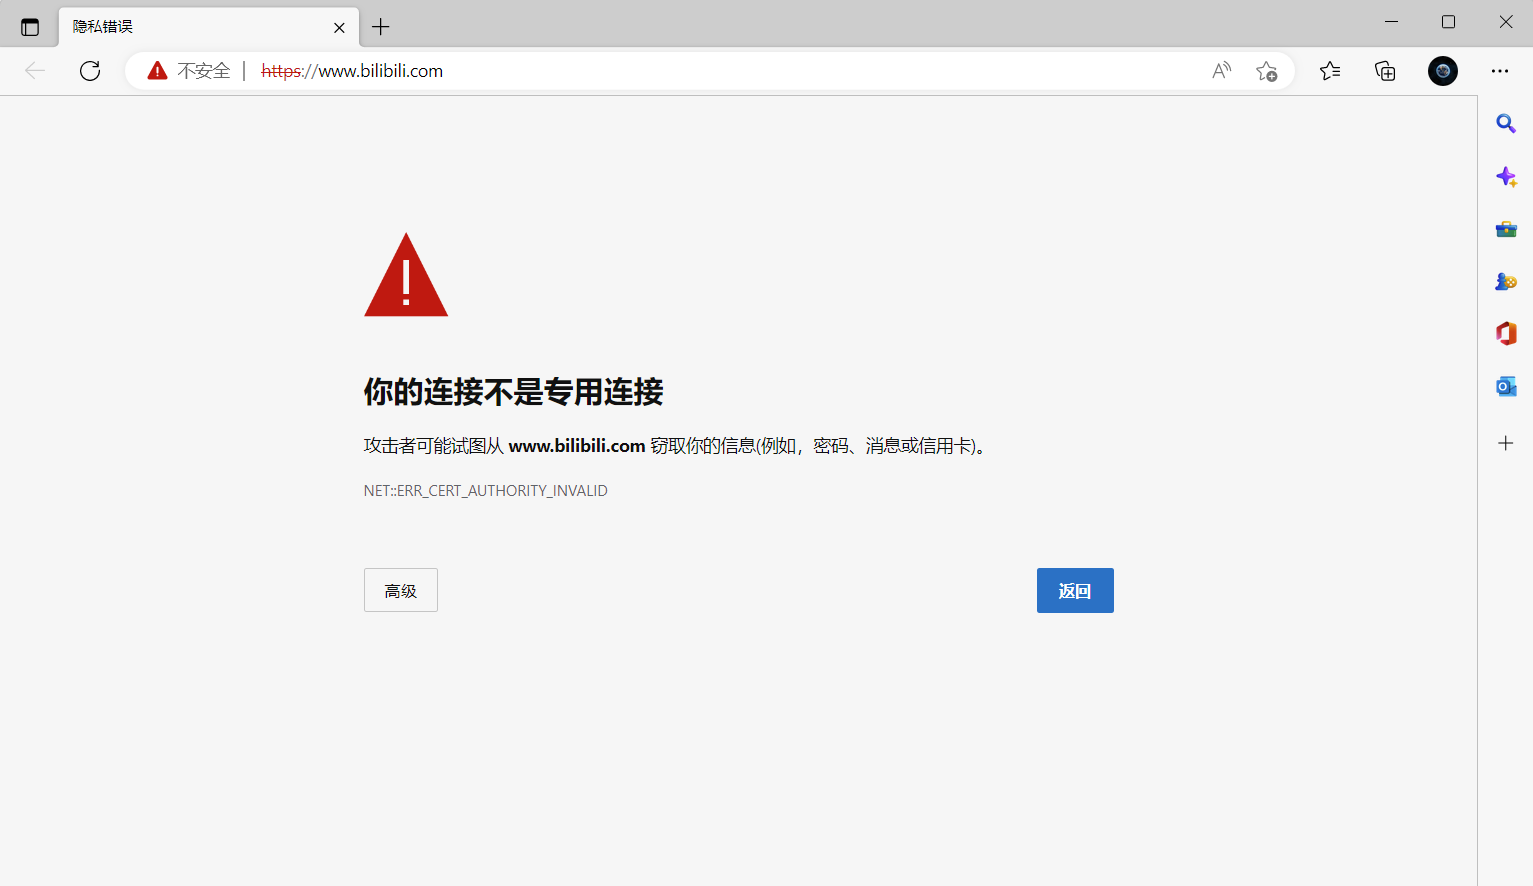This screenshot has height=886, width=1533.
Task: Expand the 高级 advanced options button
Action: click(400, 591)
